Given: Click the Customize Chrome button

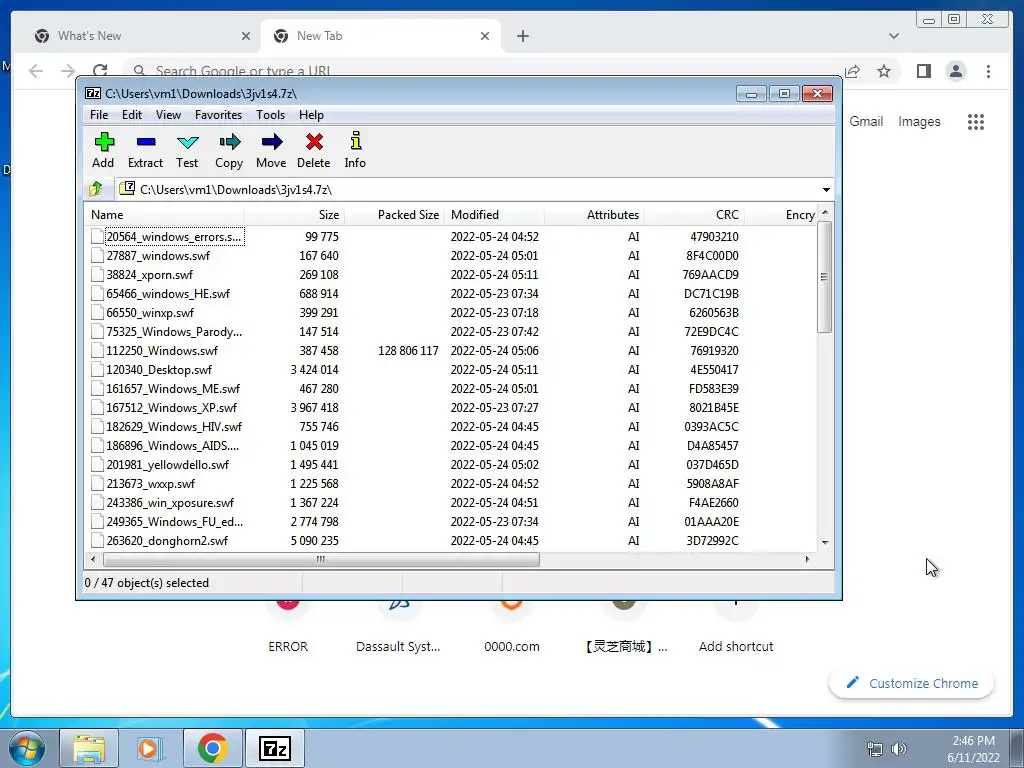Looking at the screenshot, I should coord(912,683).
